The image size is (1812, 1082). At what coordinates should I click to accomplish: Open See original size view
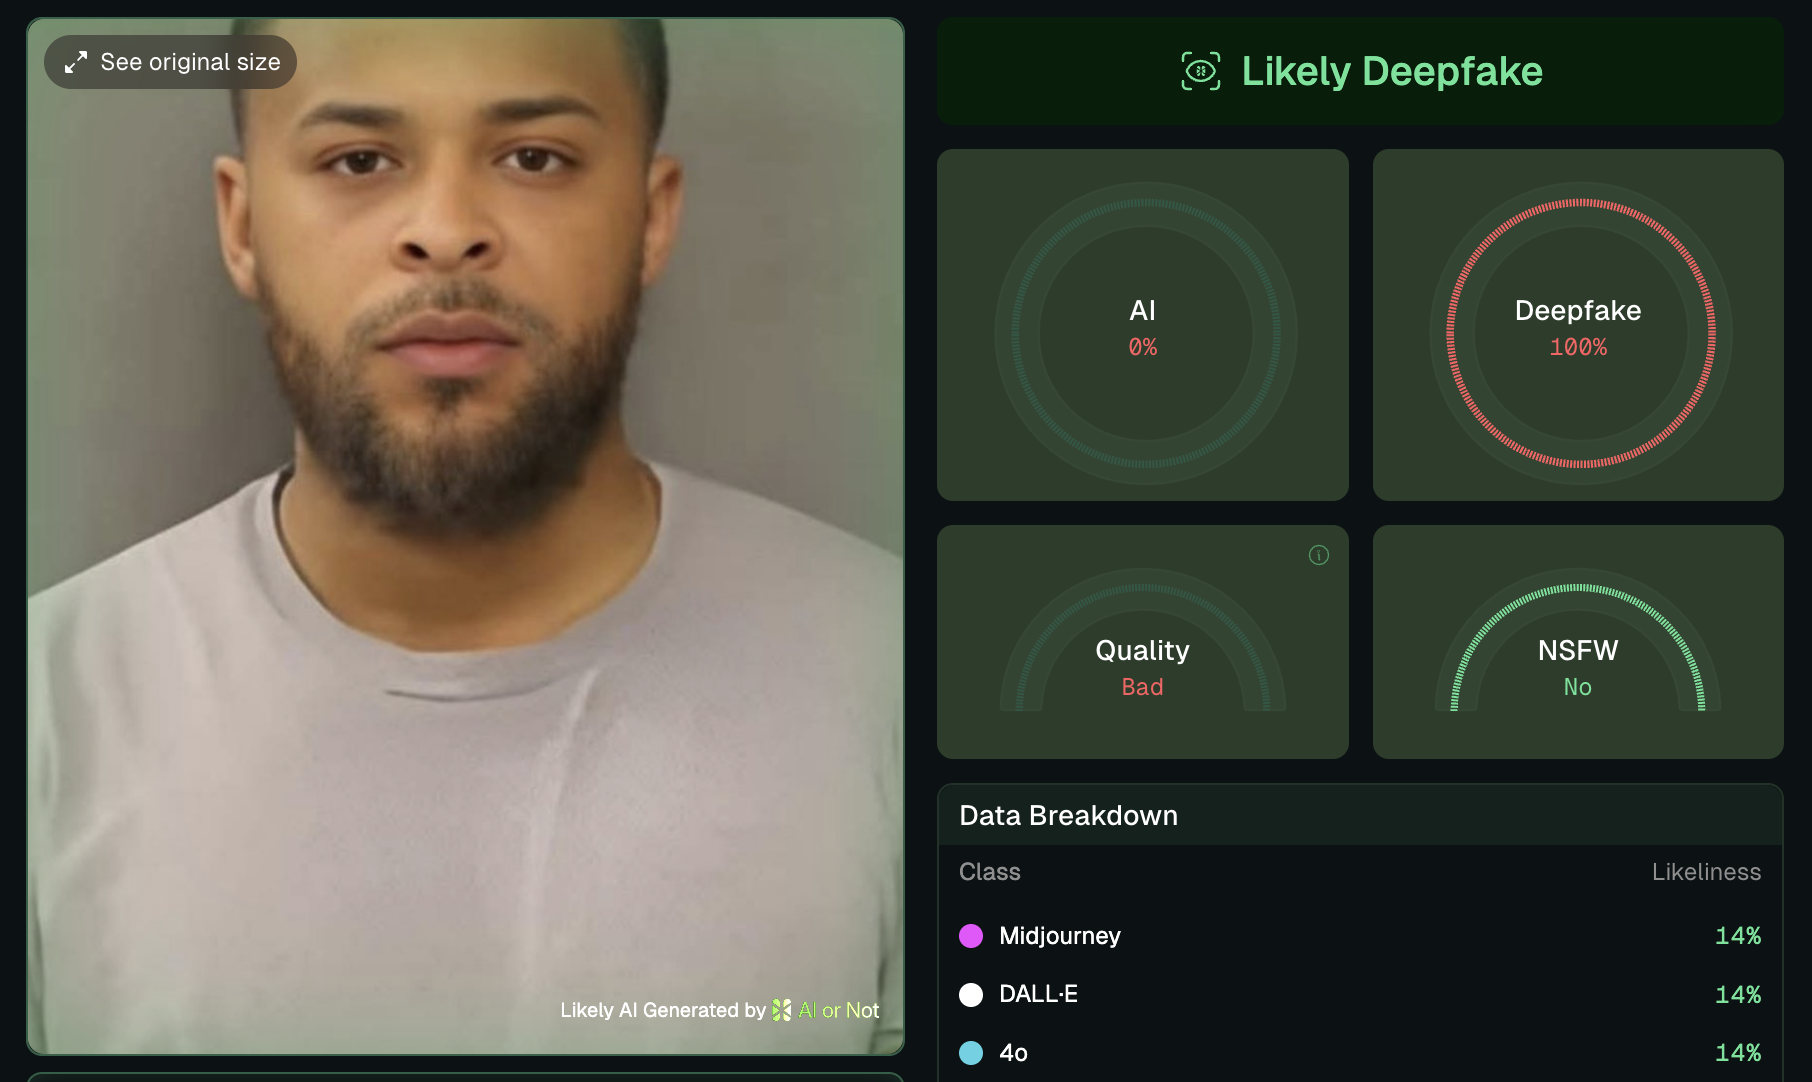point(170,62)
